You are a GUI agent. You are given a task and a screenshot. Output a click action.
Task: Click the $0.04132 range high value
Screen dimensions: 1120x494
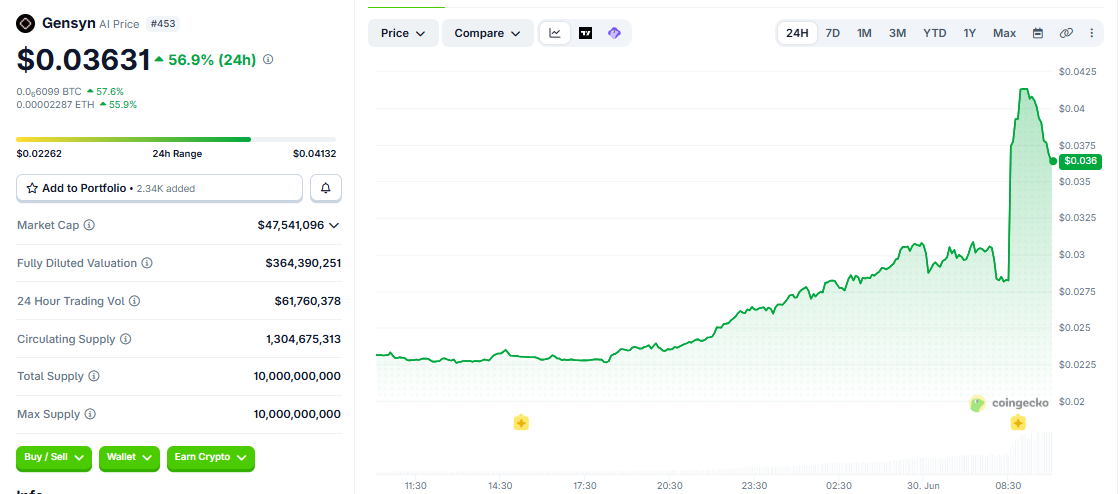[314, 153]
